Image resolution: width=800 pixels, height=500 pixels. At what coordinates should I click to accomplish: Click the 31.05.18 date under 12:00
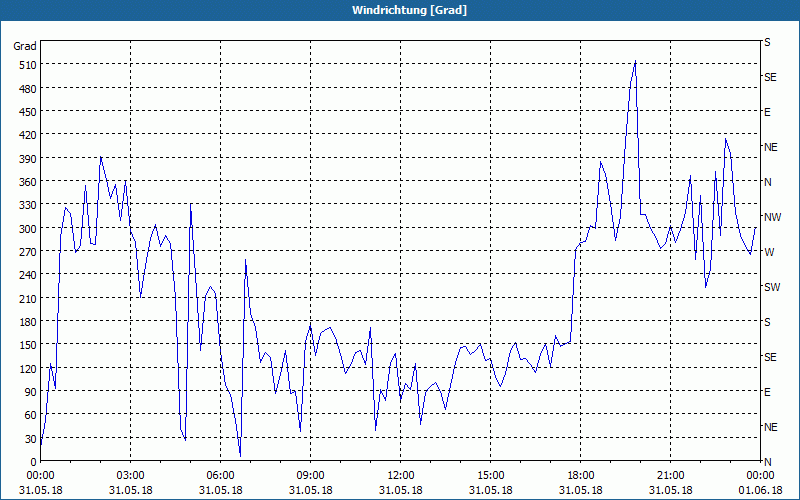(401, 490)
